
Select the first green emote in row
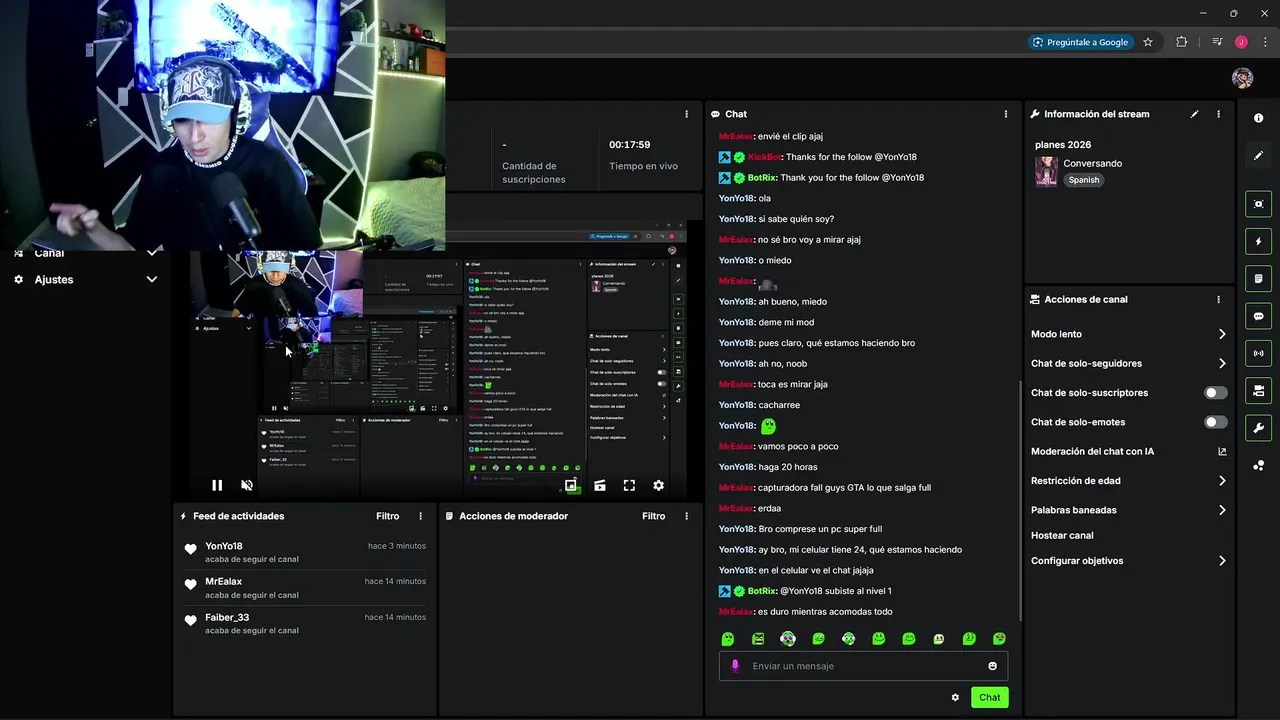[x=728, y=639]
